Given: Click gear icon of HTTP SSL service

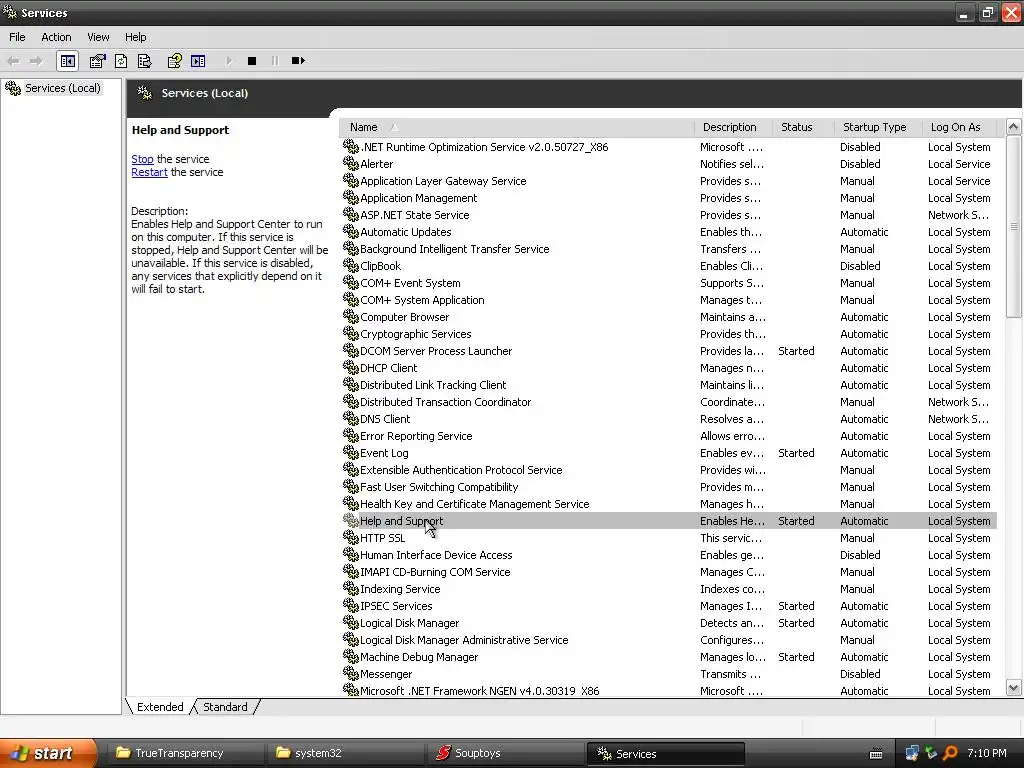Looking at the screenshot, I should pyautogui.click(x=351, y=537).
